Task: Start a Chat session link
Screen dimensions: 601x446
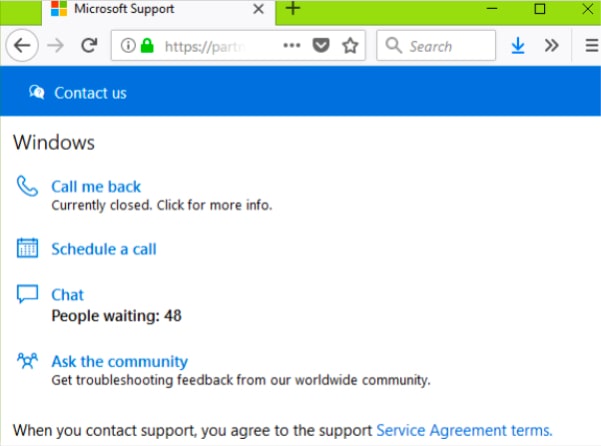Action: pyautogui.click(x=67, y=295)
